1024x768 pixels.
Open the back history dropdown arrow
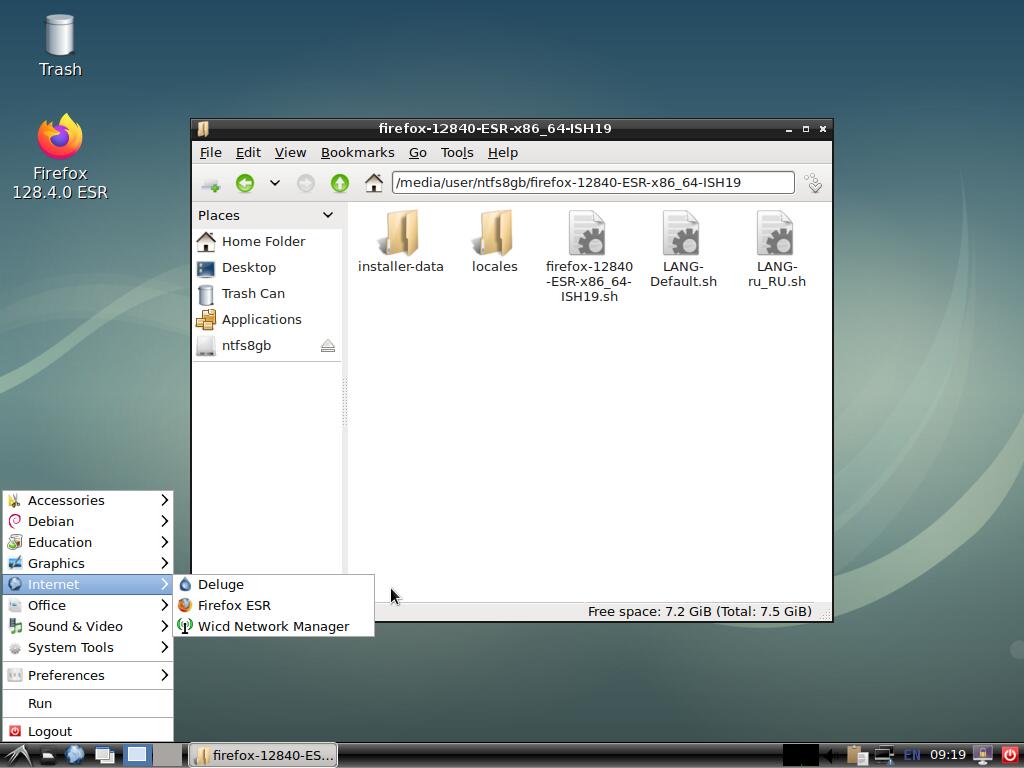coord(275,184)
